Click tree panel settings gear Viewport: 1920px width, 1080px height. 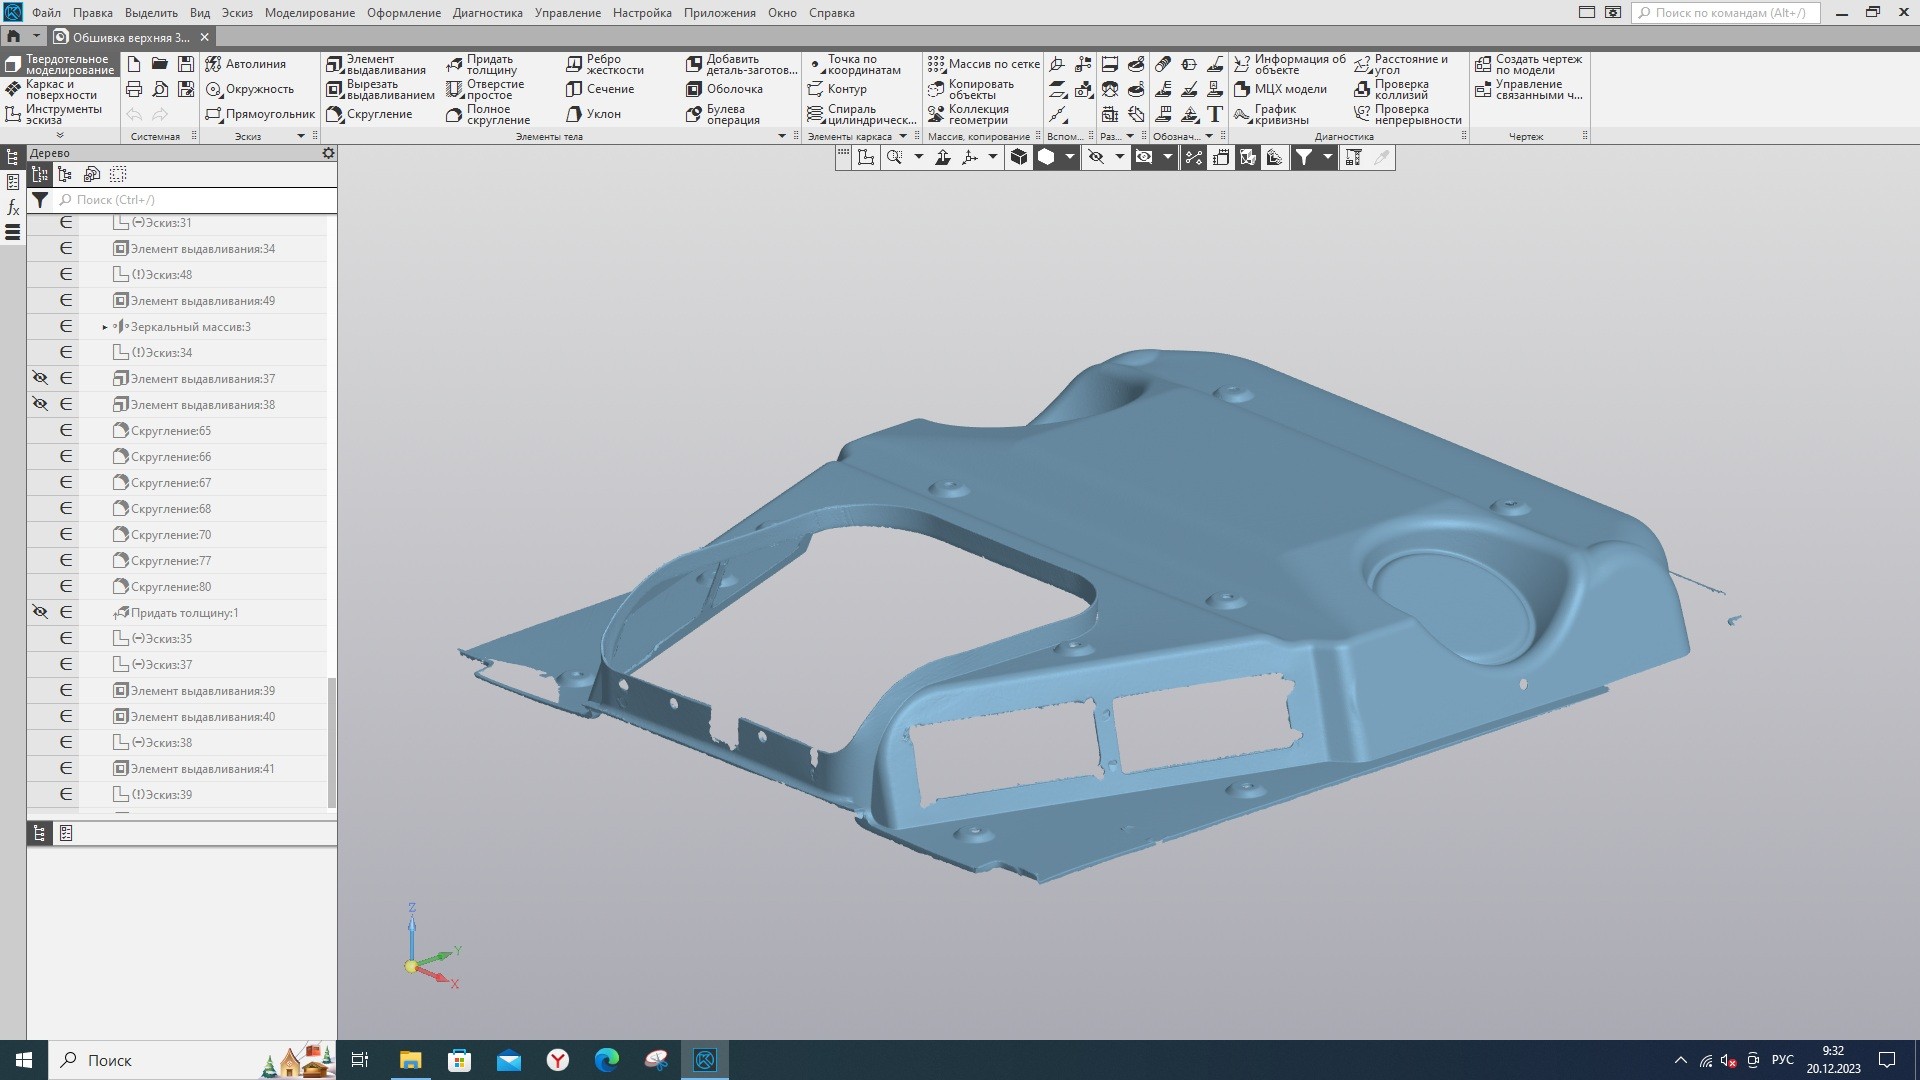(x=328, y=153)
